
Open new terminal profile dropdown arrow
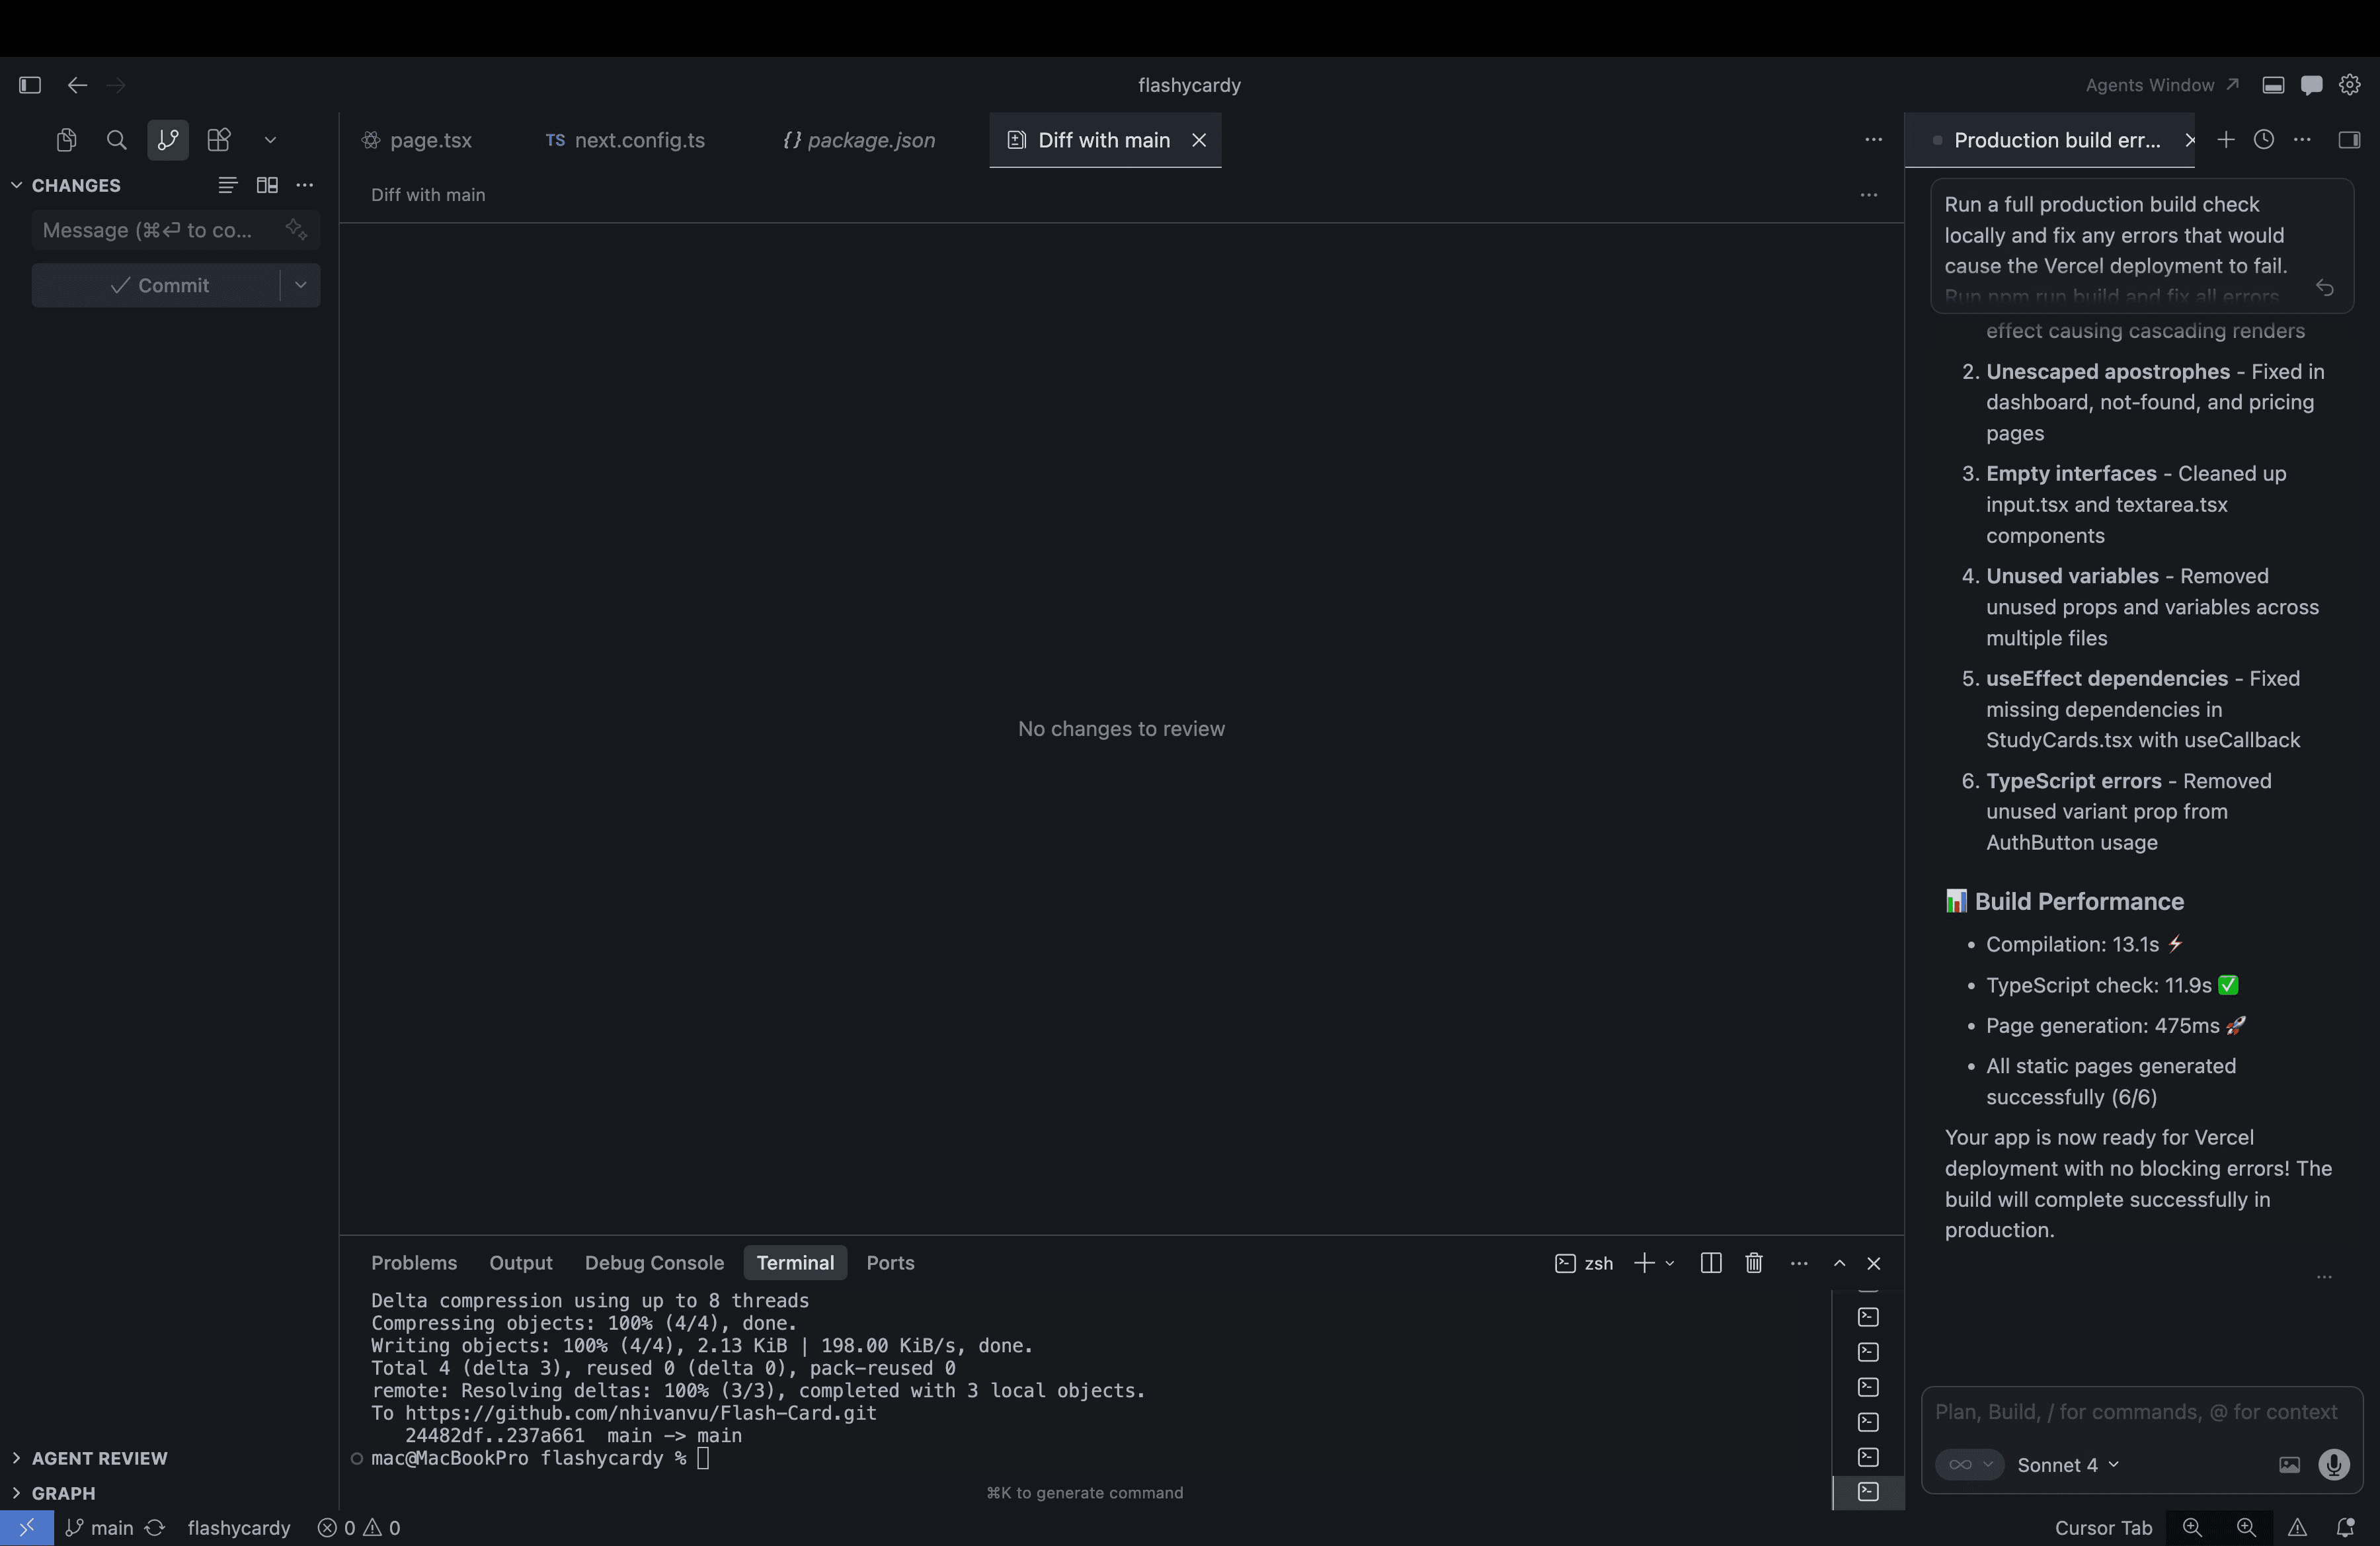pos(1670,1264)
